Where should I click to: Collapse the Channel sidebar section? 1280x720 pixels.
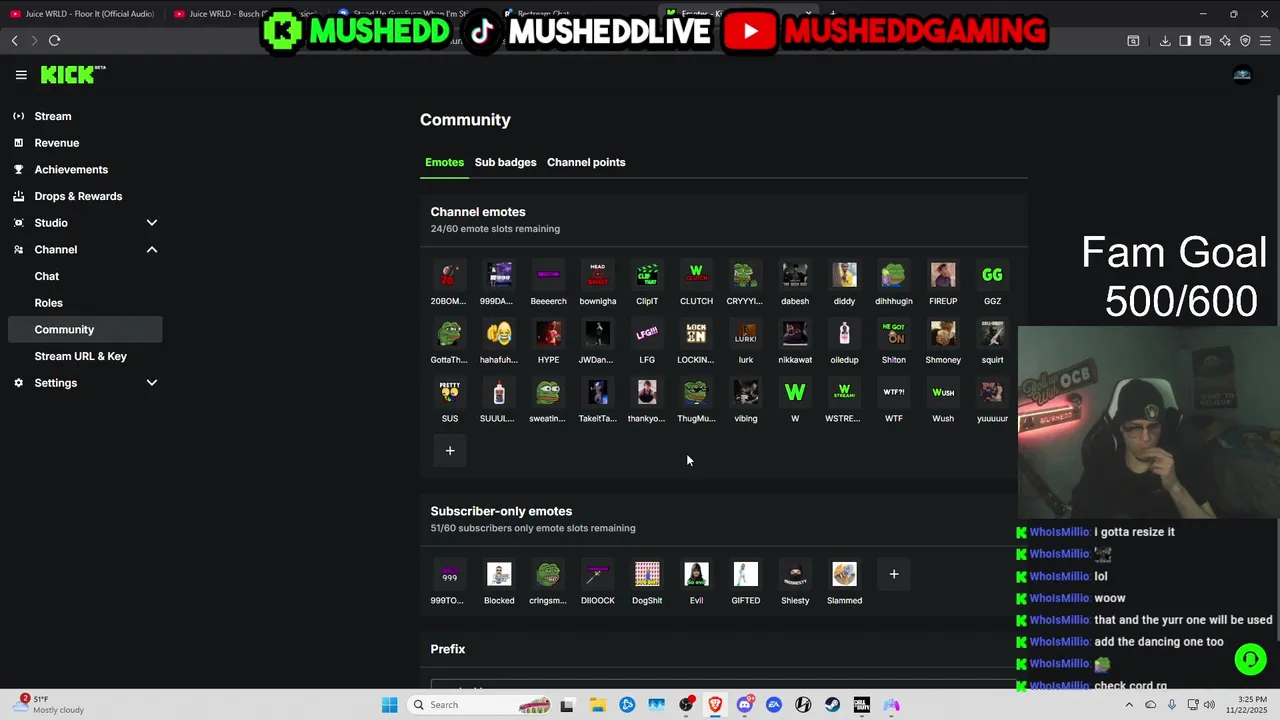84,250
